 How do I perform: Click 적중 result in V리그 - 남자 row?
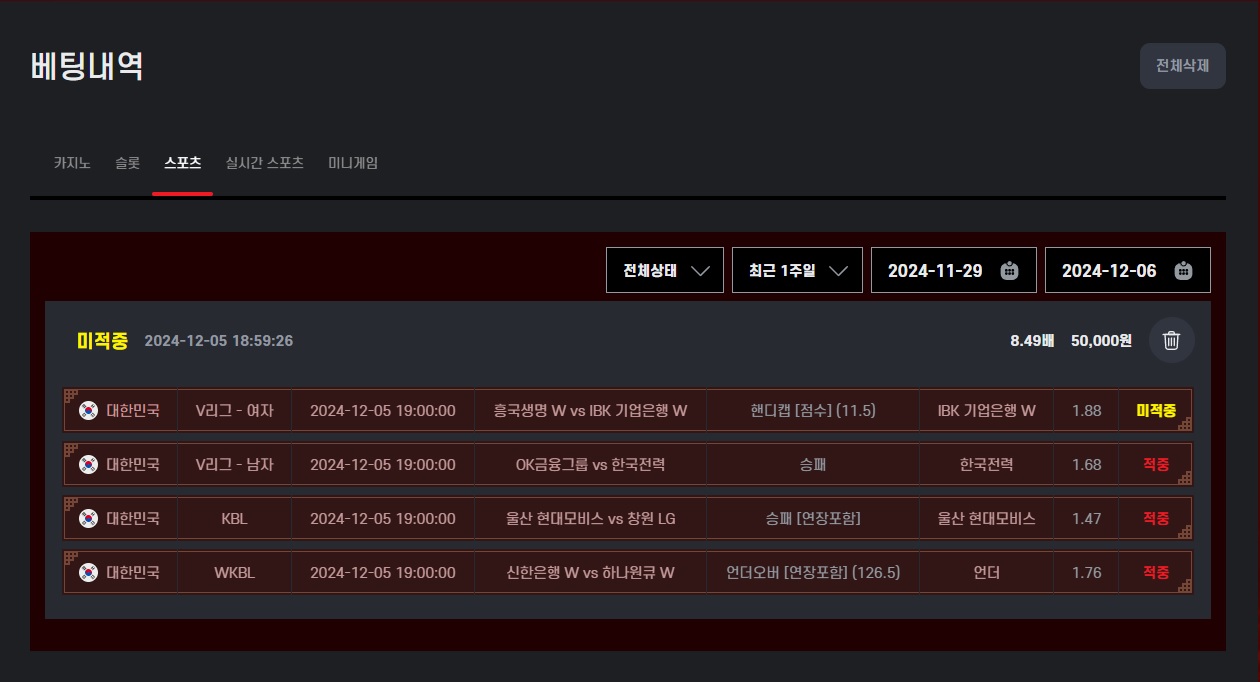[1156, 464]
